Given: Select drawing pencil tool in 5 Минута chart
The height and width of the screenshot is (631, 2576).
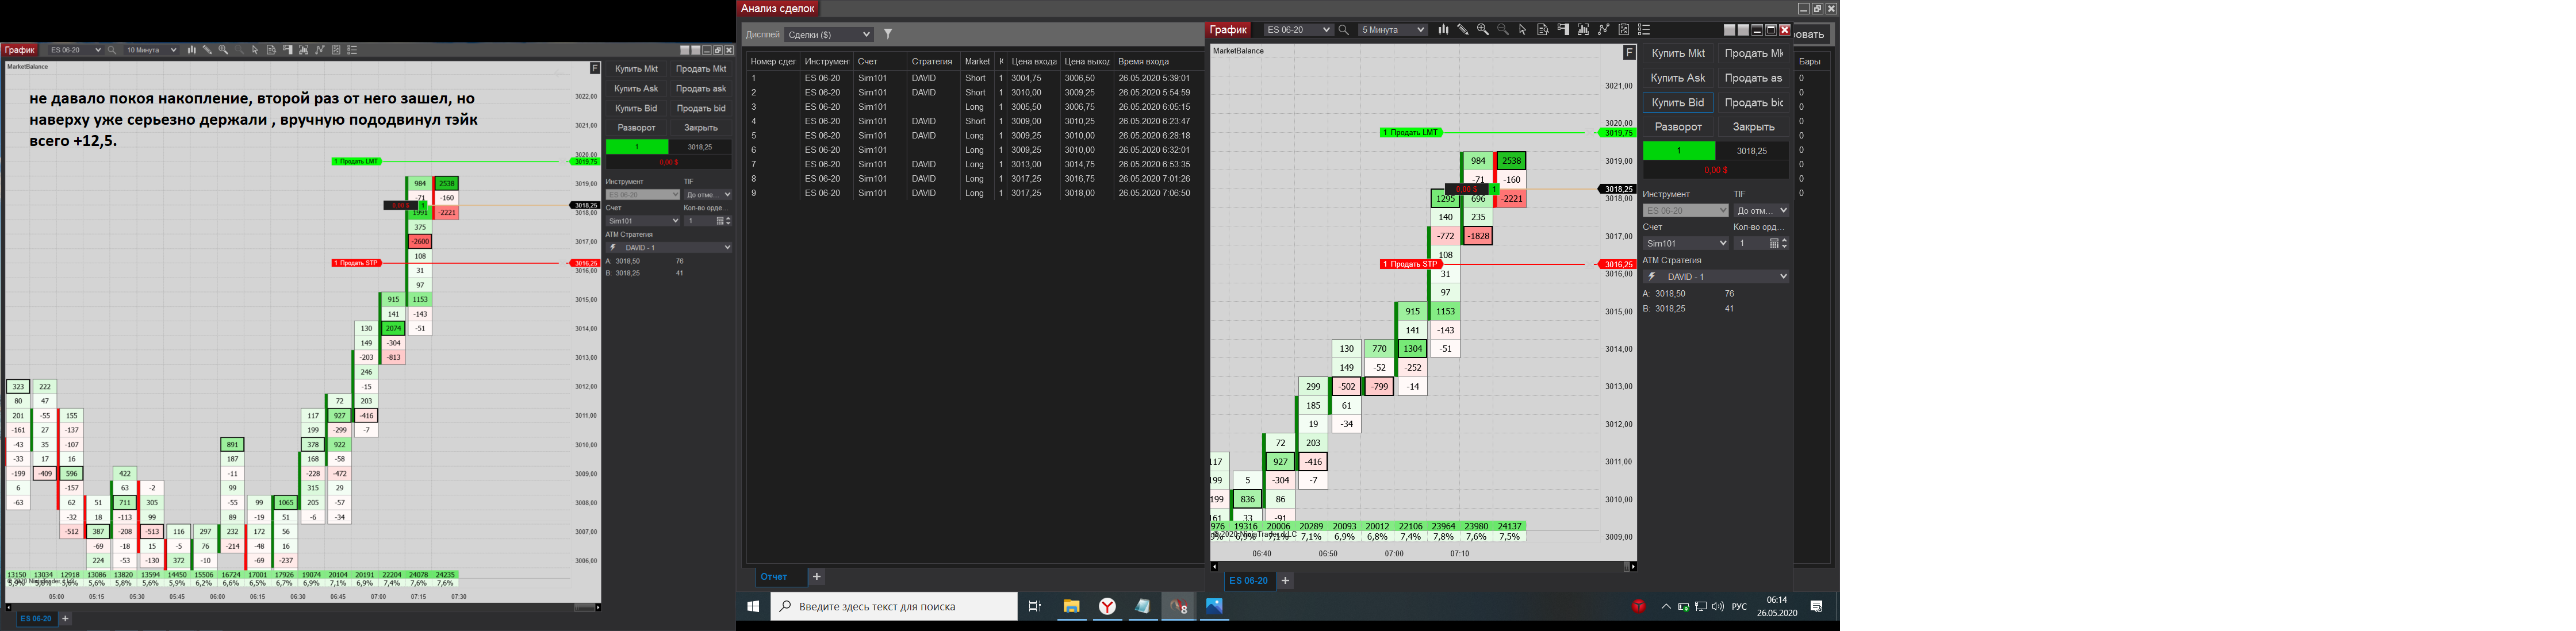Looking at the screenshot, I should 1463,30.
